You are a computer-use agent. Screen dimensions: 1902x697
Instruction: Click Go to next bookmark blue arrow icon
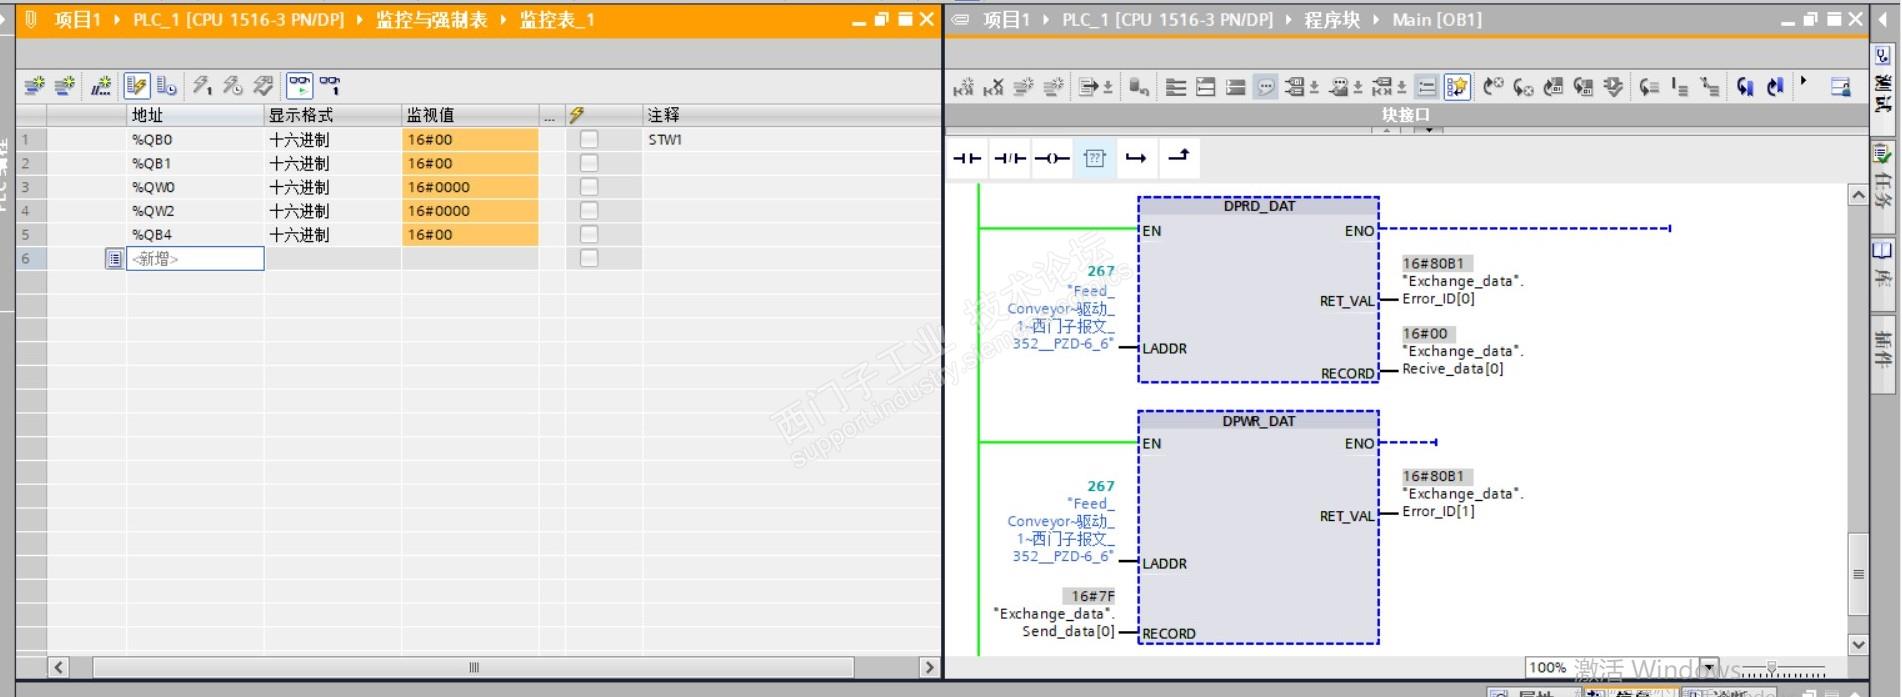[x=1745, y=88]
